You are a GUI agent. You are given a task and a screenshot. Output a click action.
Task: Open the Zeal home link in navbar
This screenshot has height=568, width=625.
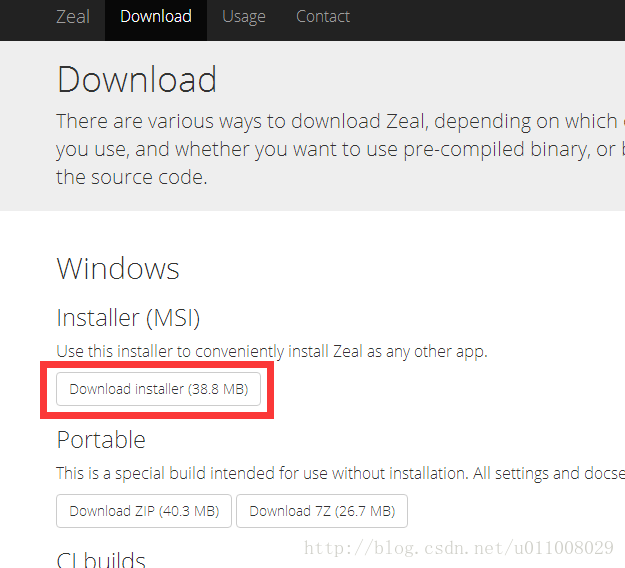point(73,17)
